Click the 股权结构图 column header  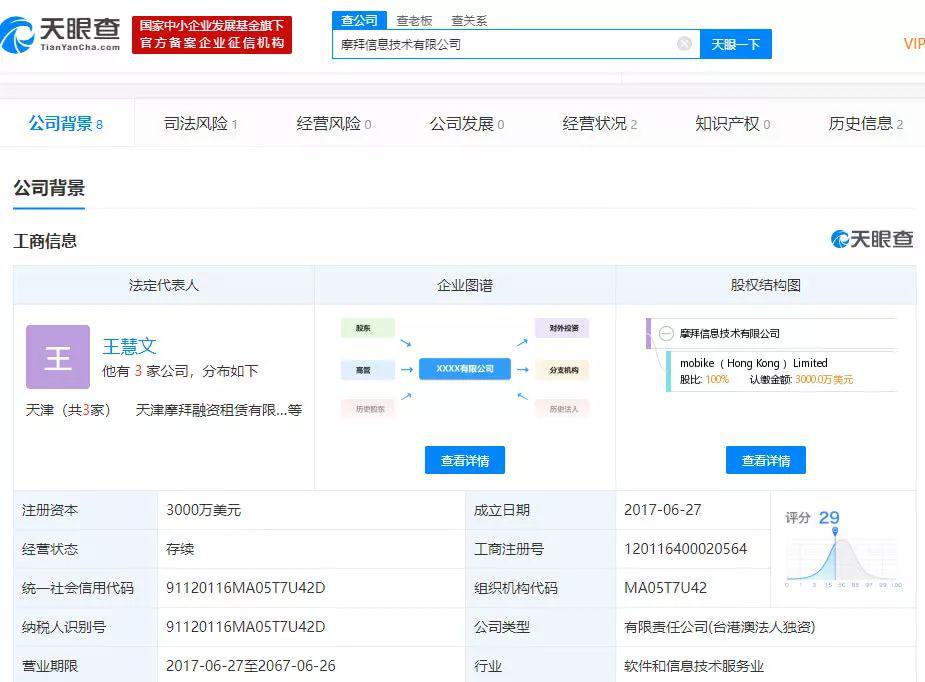[x=766, y=286]
